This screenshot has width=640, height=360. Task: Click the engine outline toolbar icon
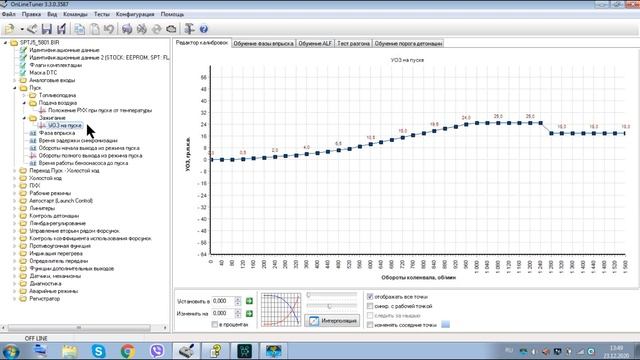(171, 29)
